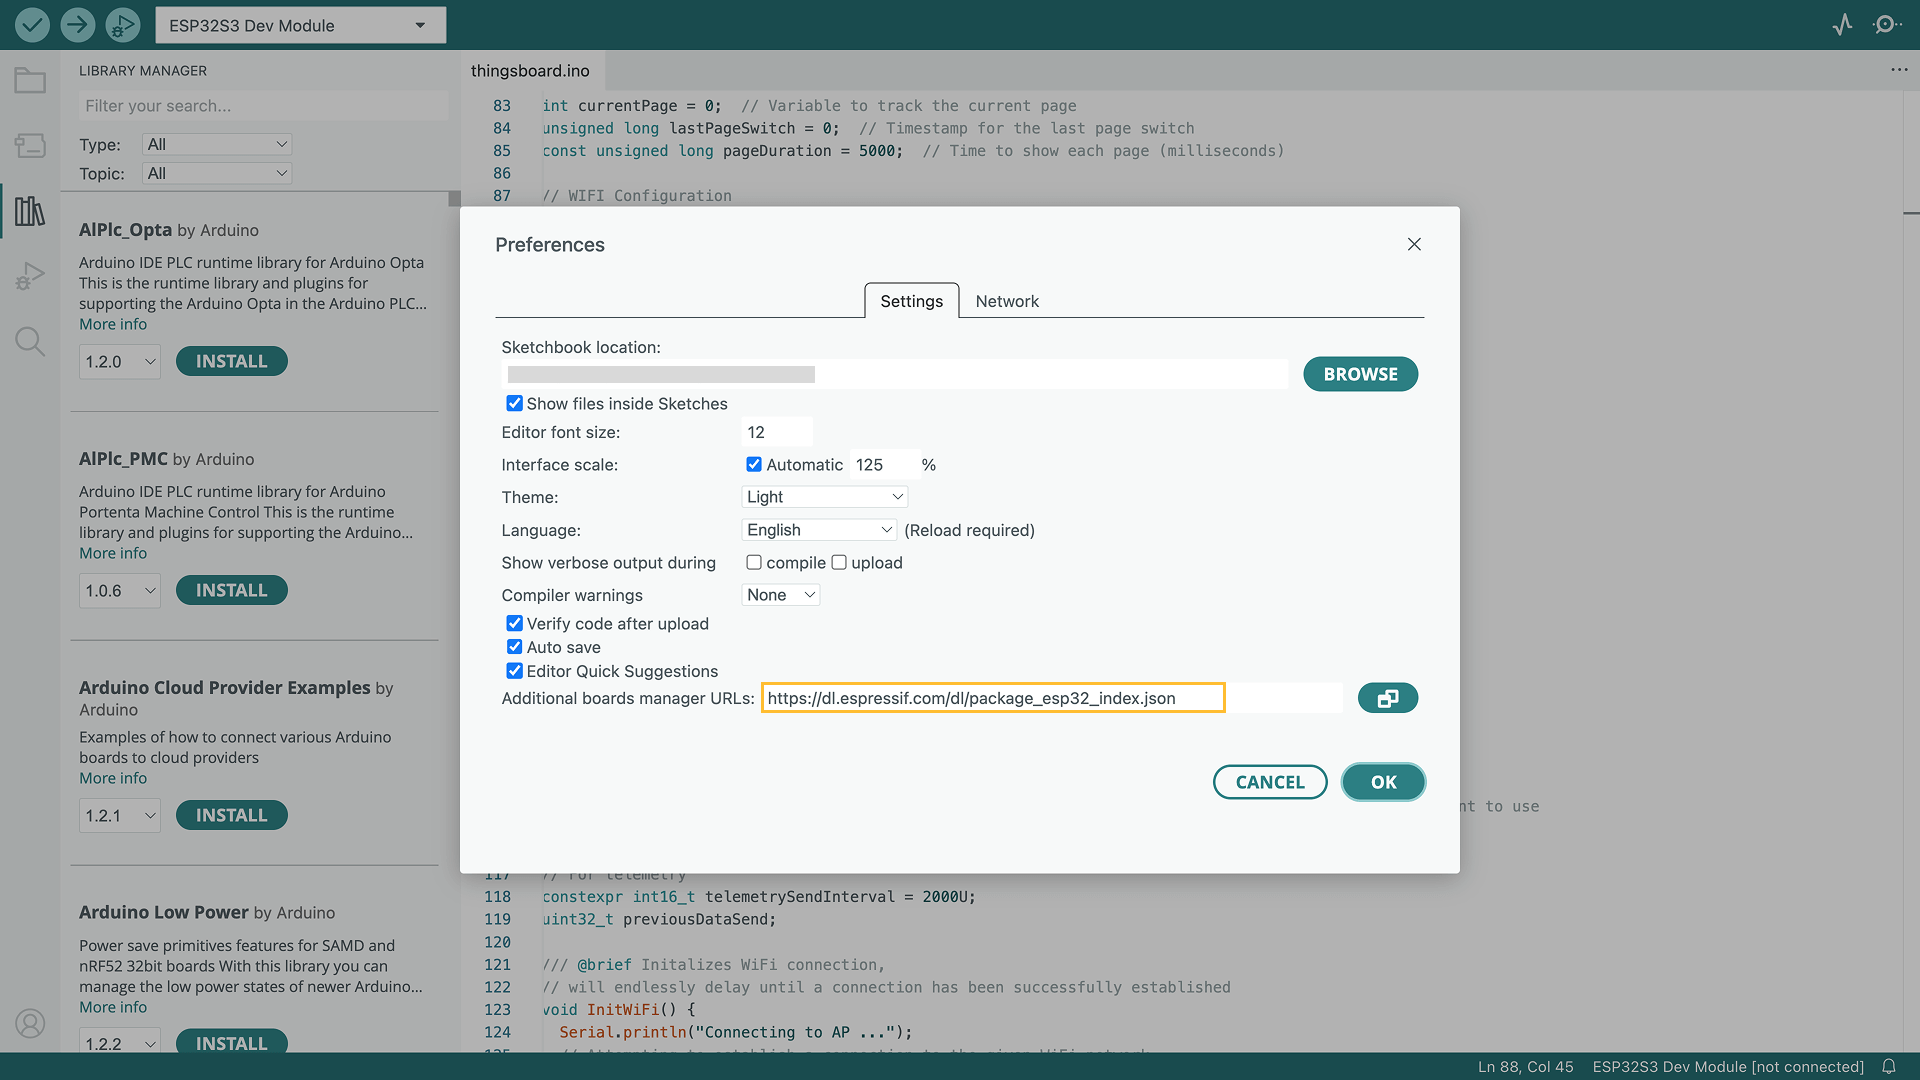Enable verbose output during compile
This screenshot has height=1080, width=1920.
click(754, 563)
